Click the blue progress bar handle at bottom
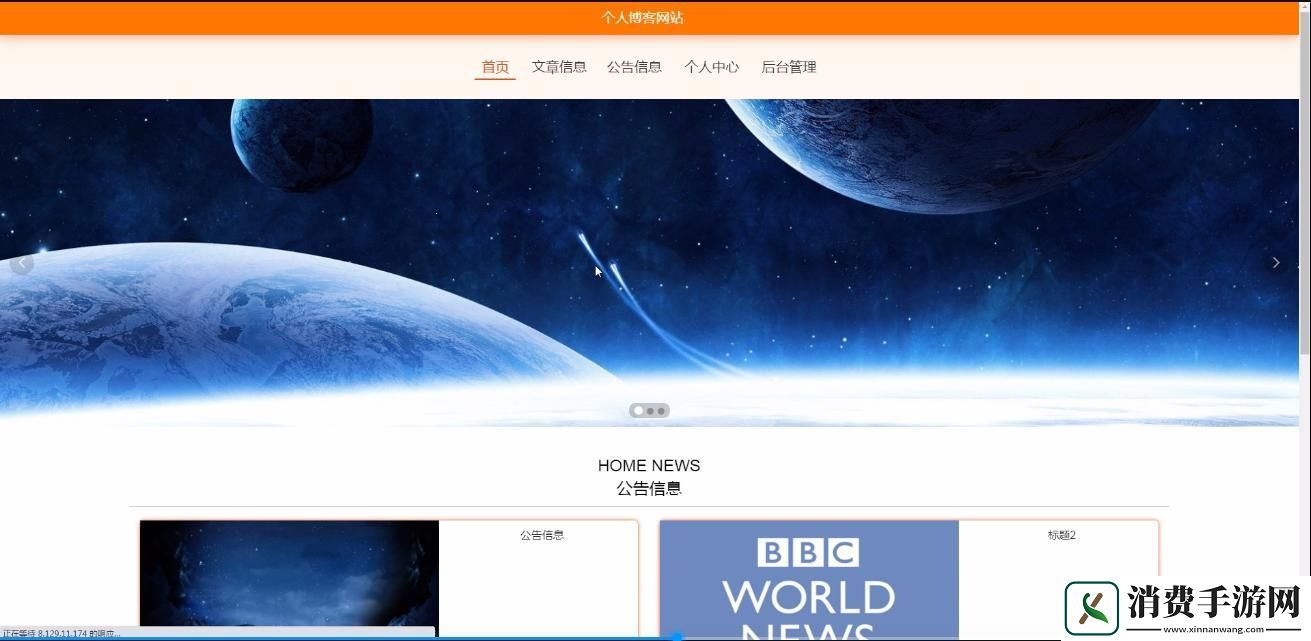 [x=677, y=636]
